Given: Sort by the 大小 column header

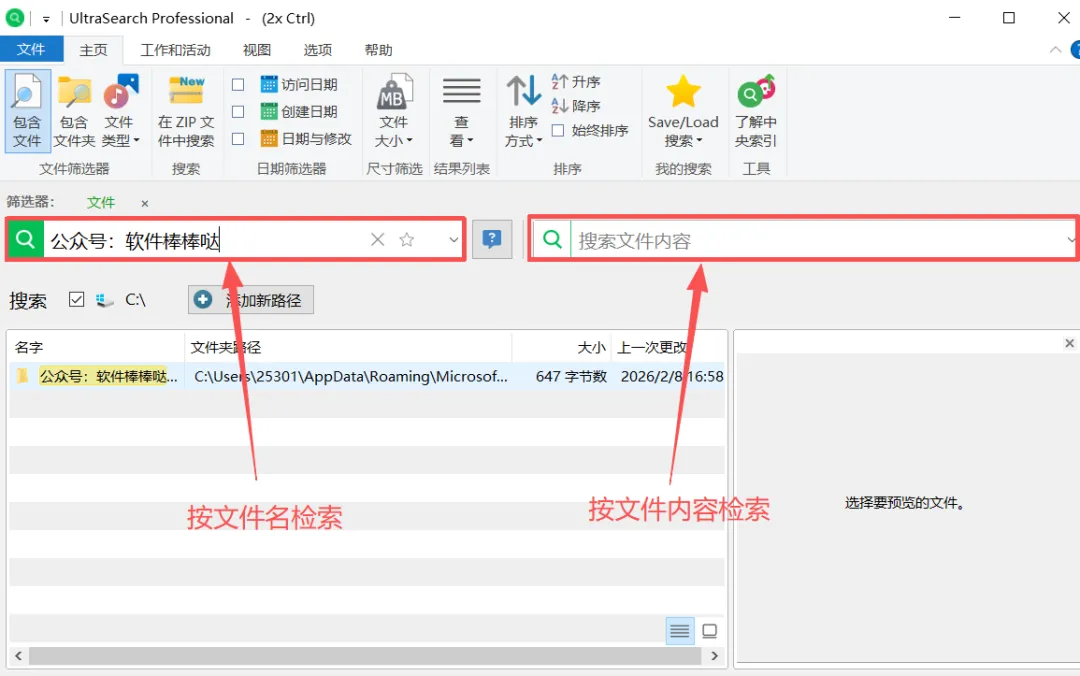Looking at the screenshot, I should point(561,347).
